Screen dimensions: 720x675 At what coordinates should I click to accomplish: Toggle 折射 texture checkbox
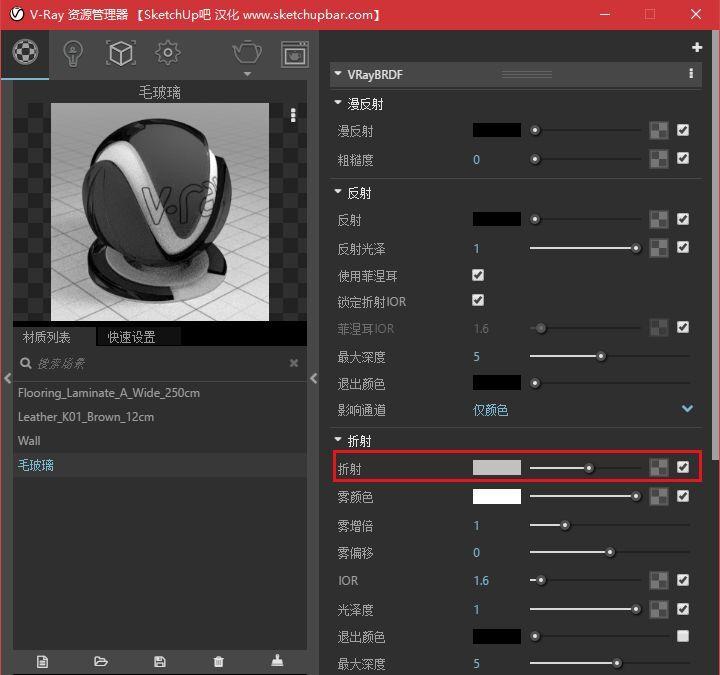pos(683,467)
